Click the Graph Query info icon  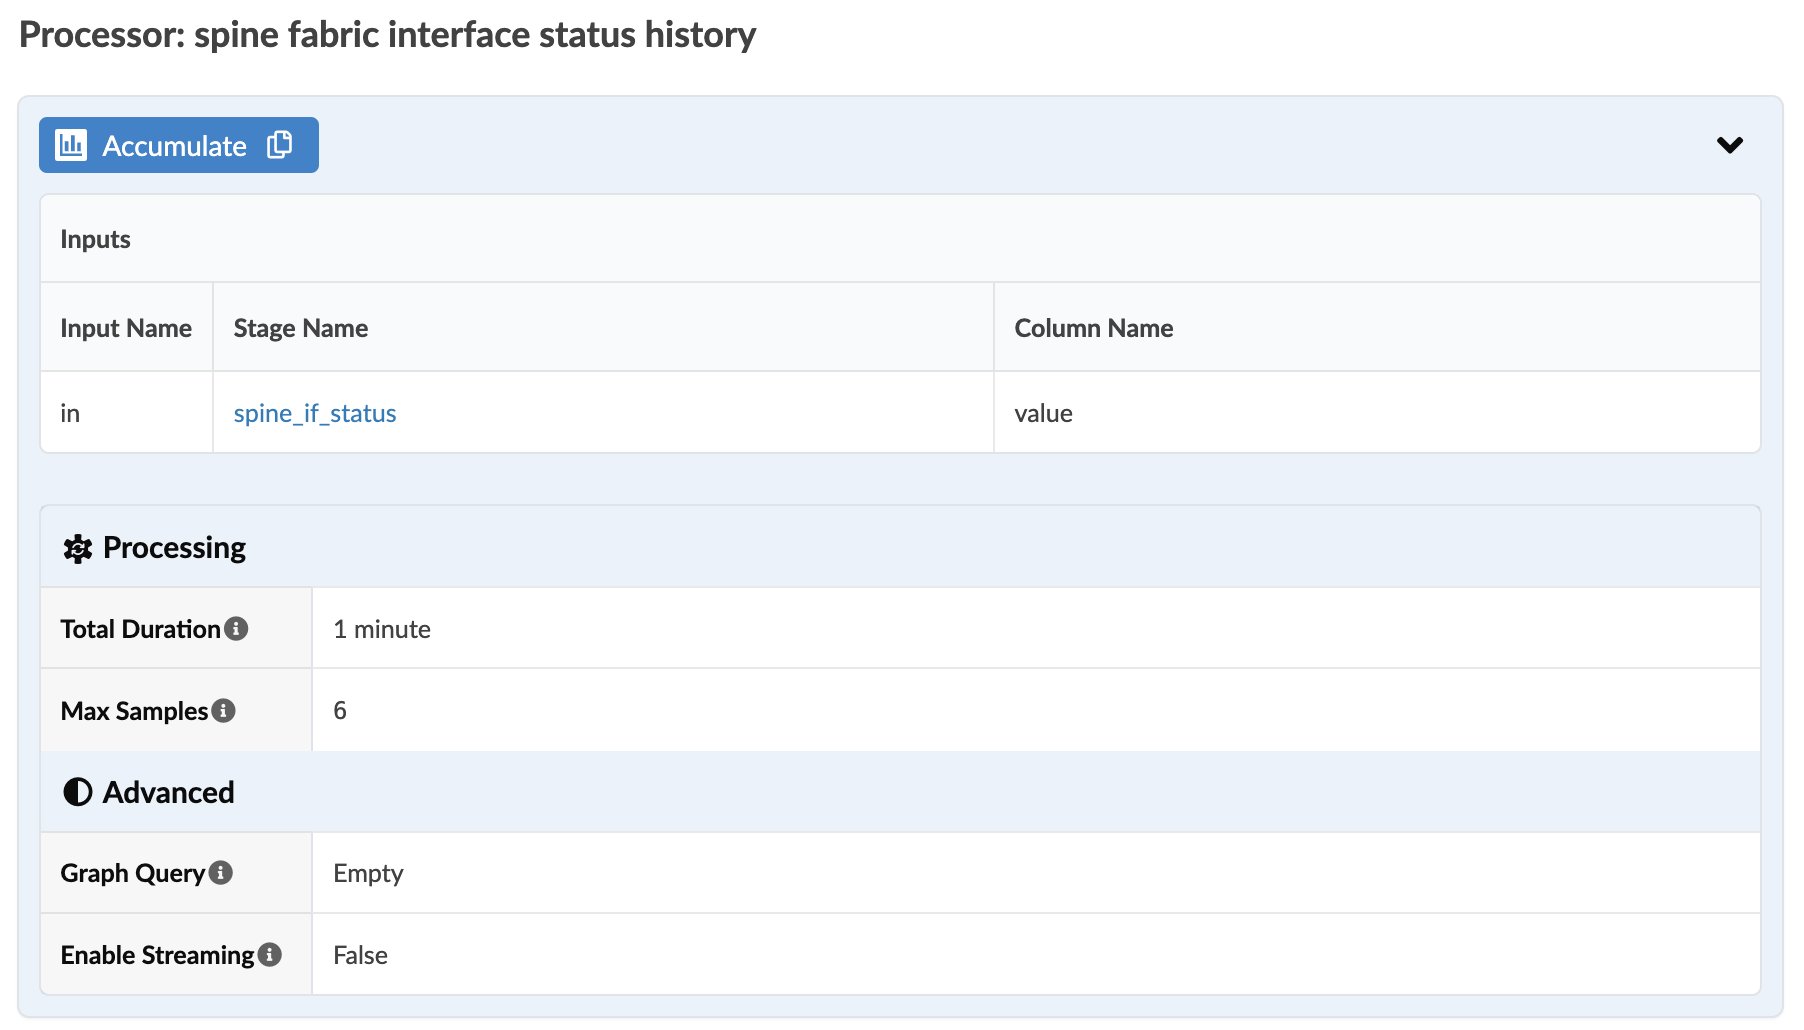[221, 873]
